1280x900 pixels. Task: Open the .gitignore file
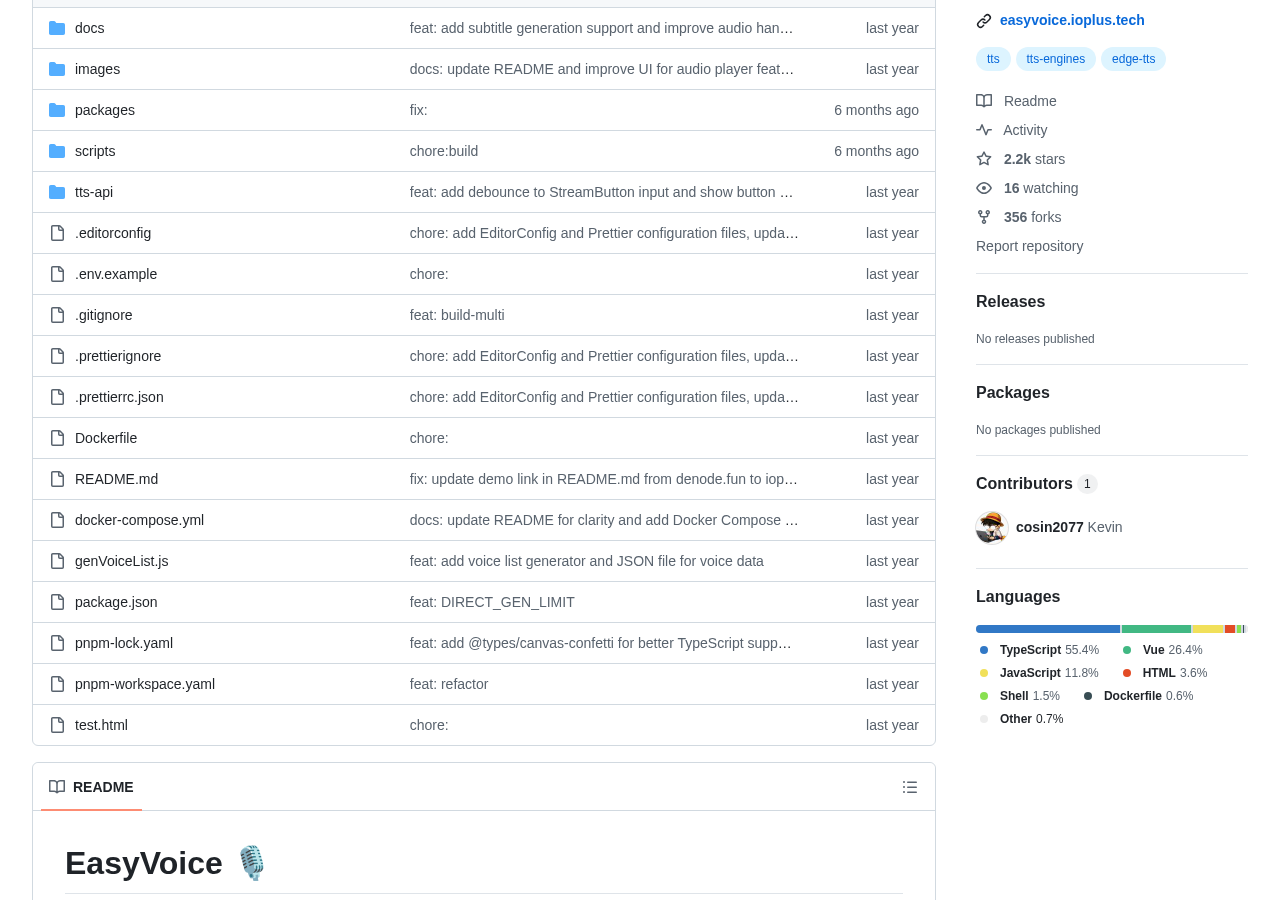coord(103,315)
